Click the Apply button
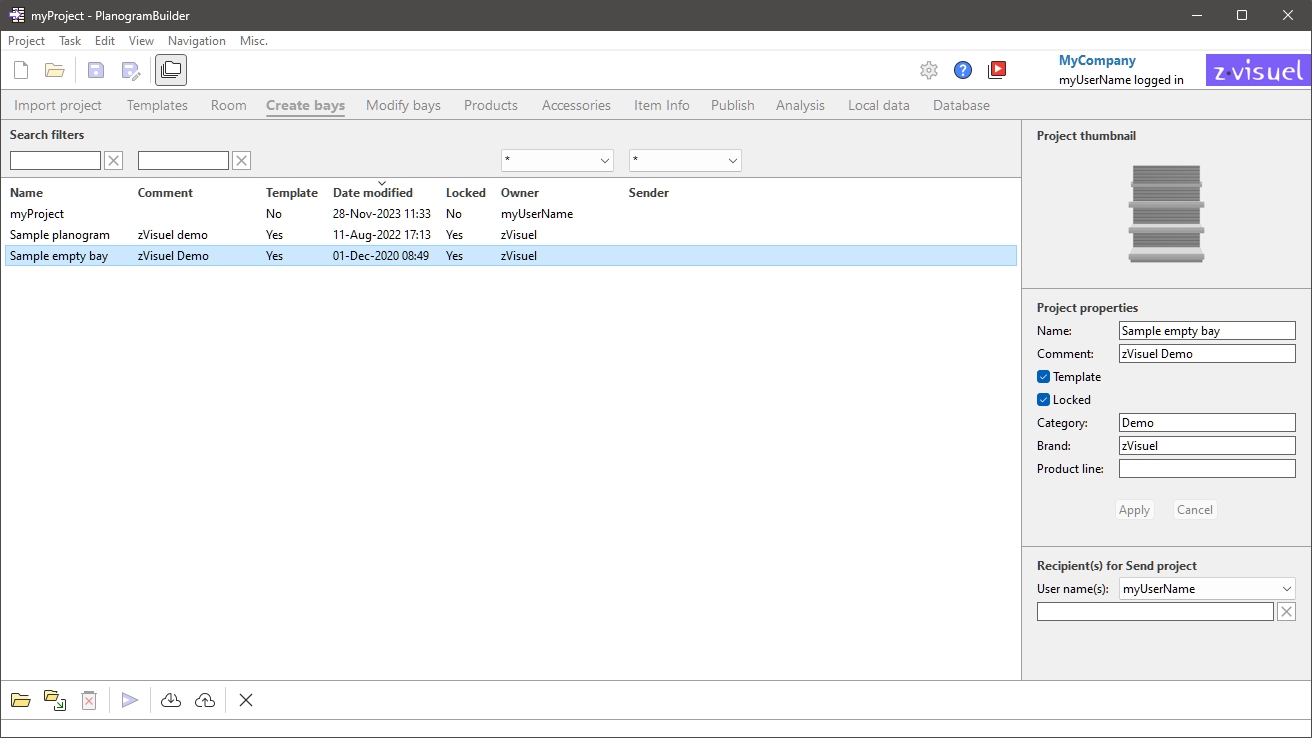This screenshot has width=1312, height=738. pos(1134,510)
